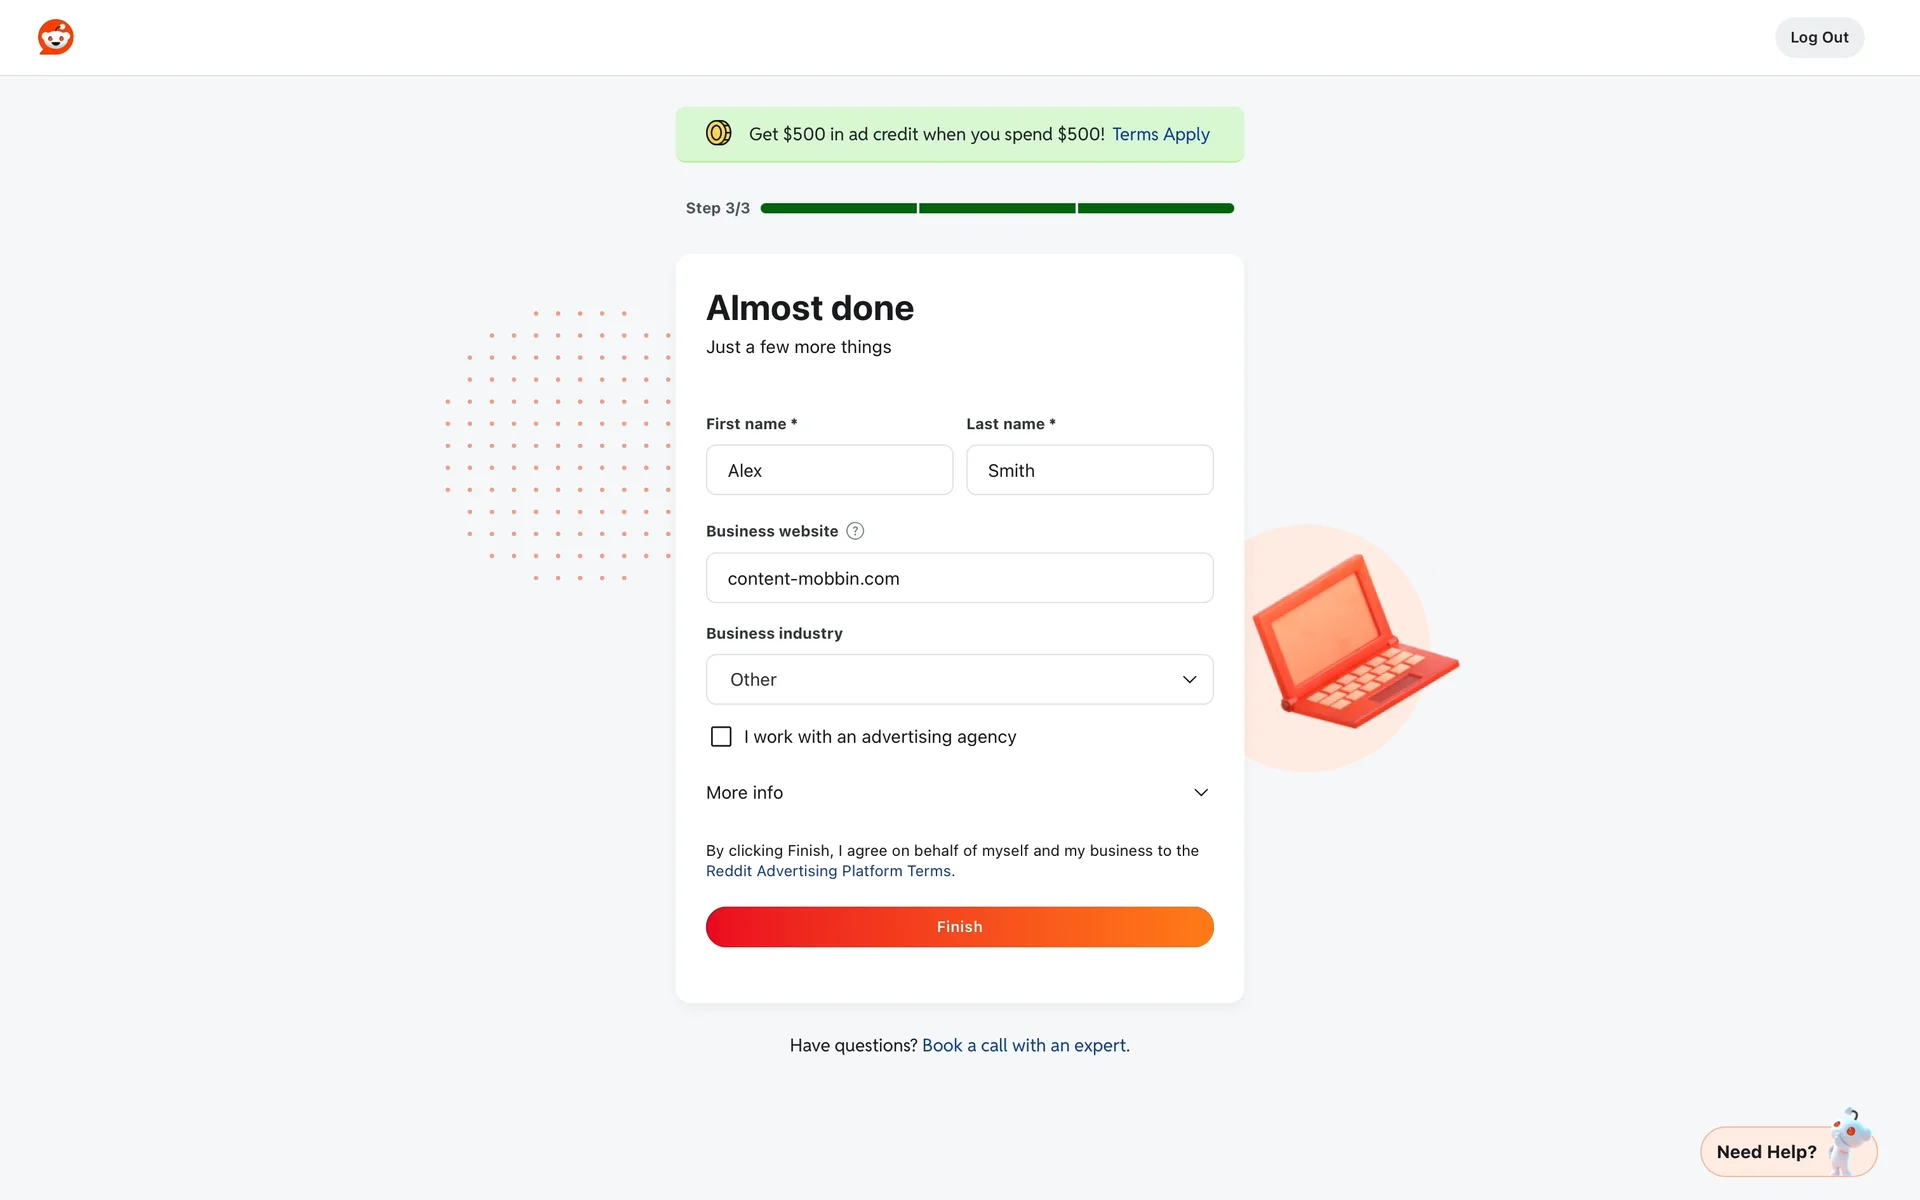The width and height of the screenshot is (1920, 1200).
Task: Click the Log Out button
Action: [x=1819, y=38]
